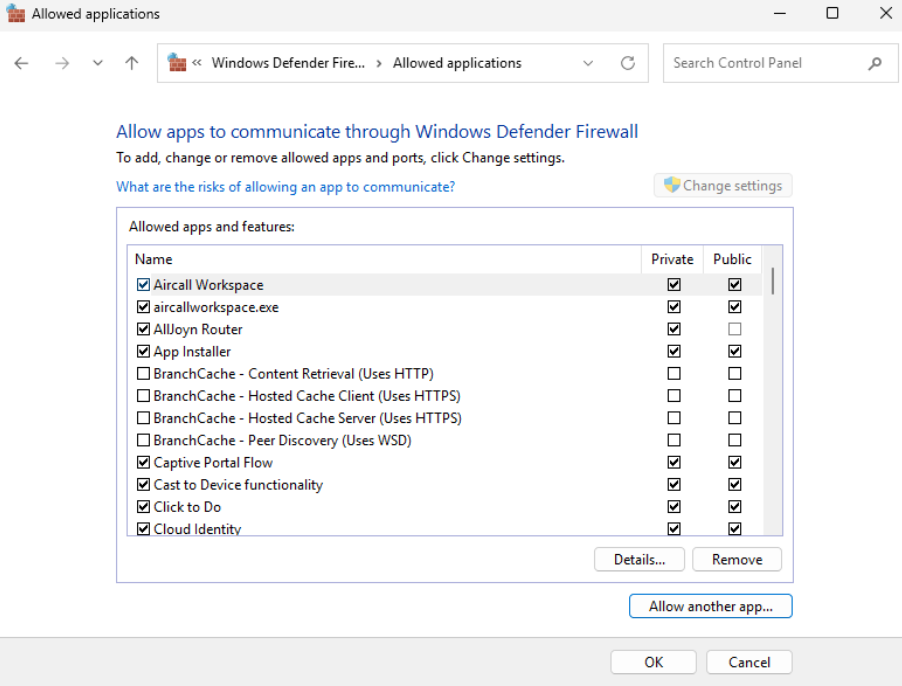Click the forward navigation arrow
This screenshot has height=686, width=902.
click(62, 63)
